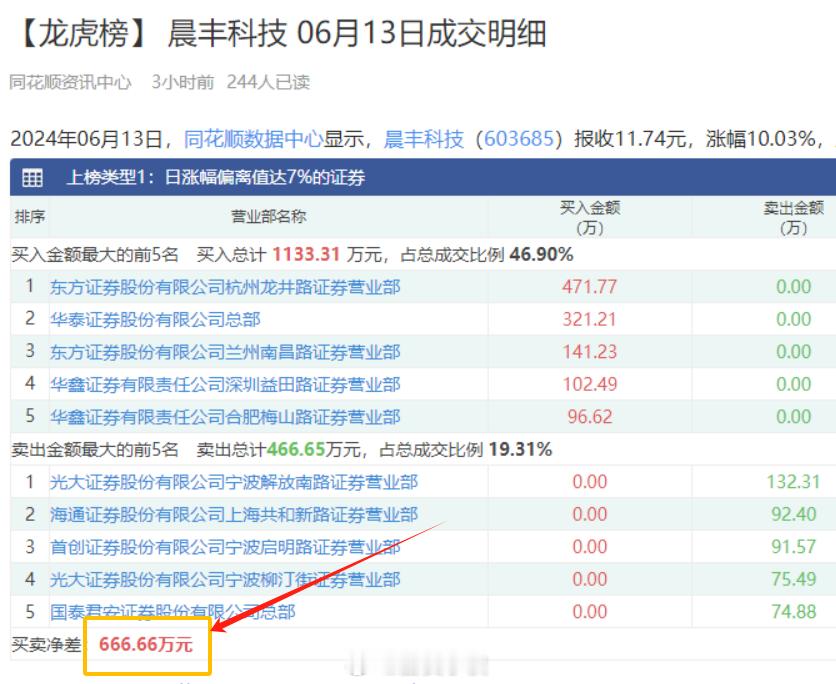Viewport: 836px width, 684px height.
Task: Select the buy amount 471.77 cell
Action: [590, 287]
